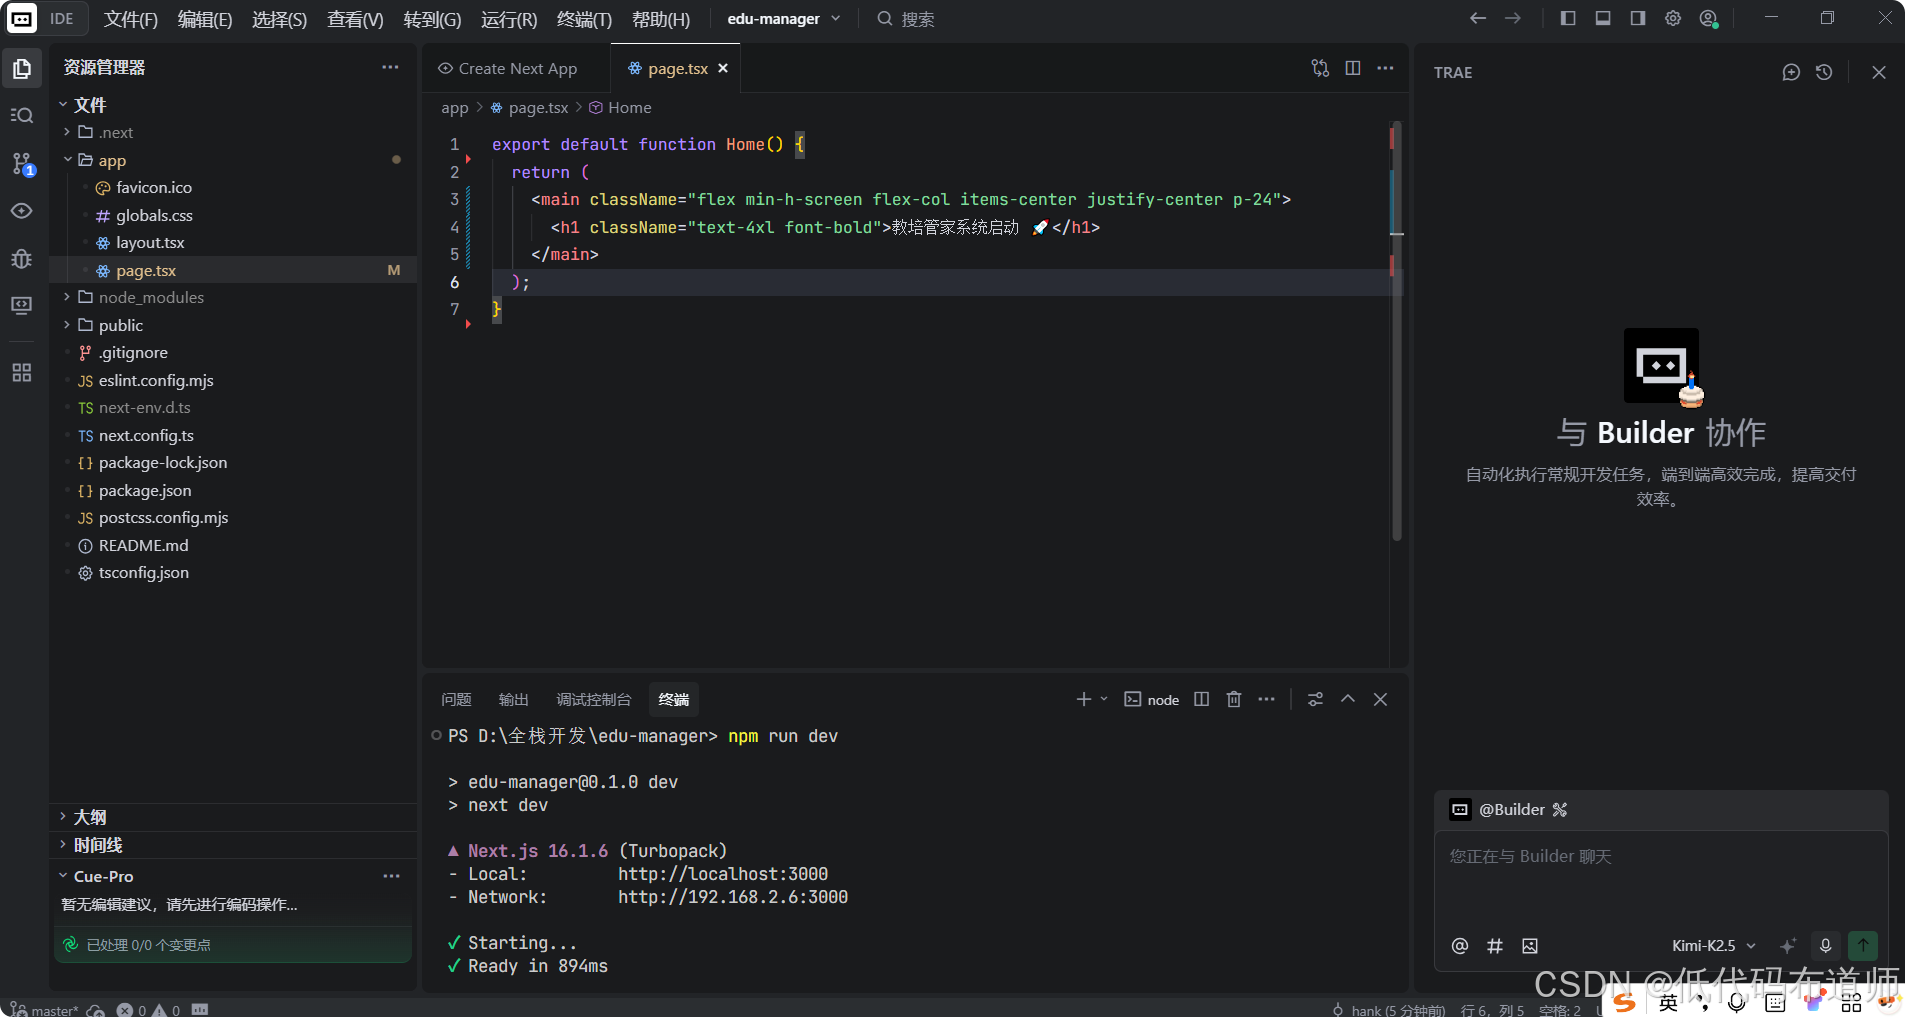The image size is (1905, 1017).
Task: Click Home in the breadcrumb
Action: pos(629,107)
